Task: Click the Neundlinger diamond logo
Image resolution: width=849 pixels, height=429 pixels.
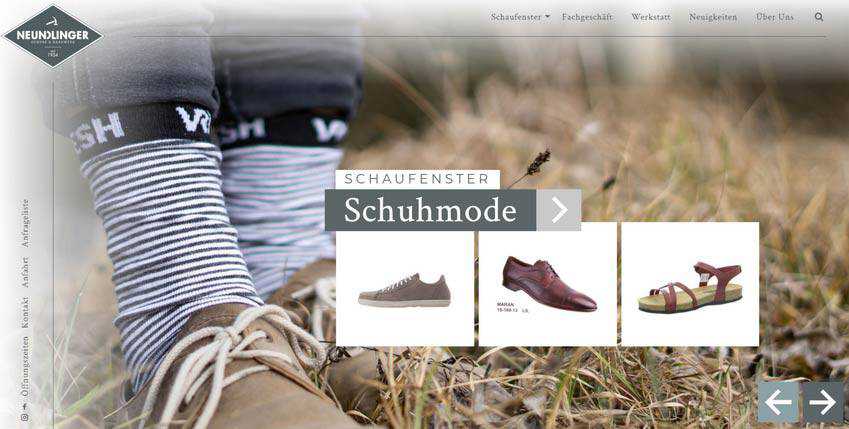Action: (x=53, y=36)
